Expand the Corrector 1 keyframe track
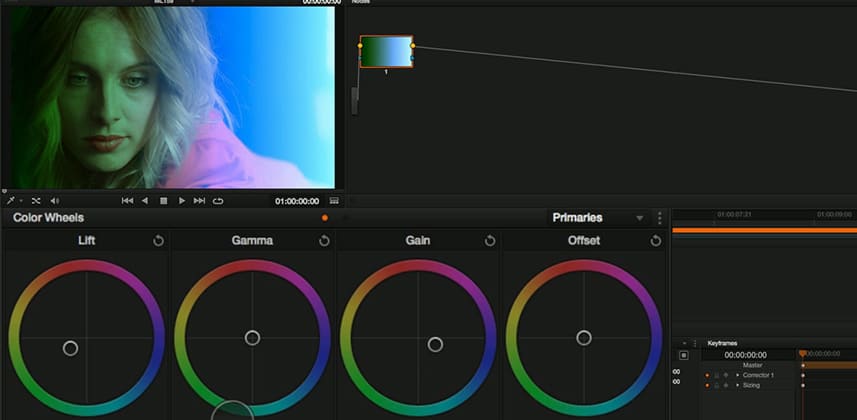 click(x=737, y=375)
